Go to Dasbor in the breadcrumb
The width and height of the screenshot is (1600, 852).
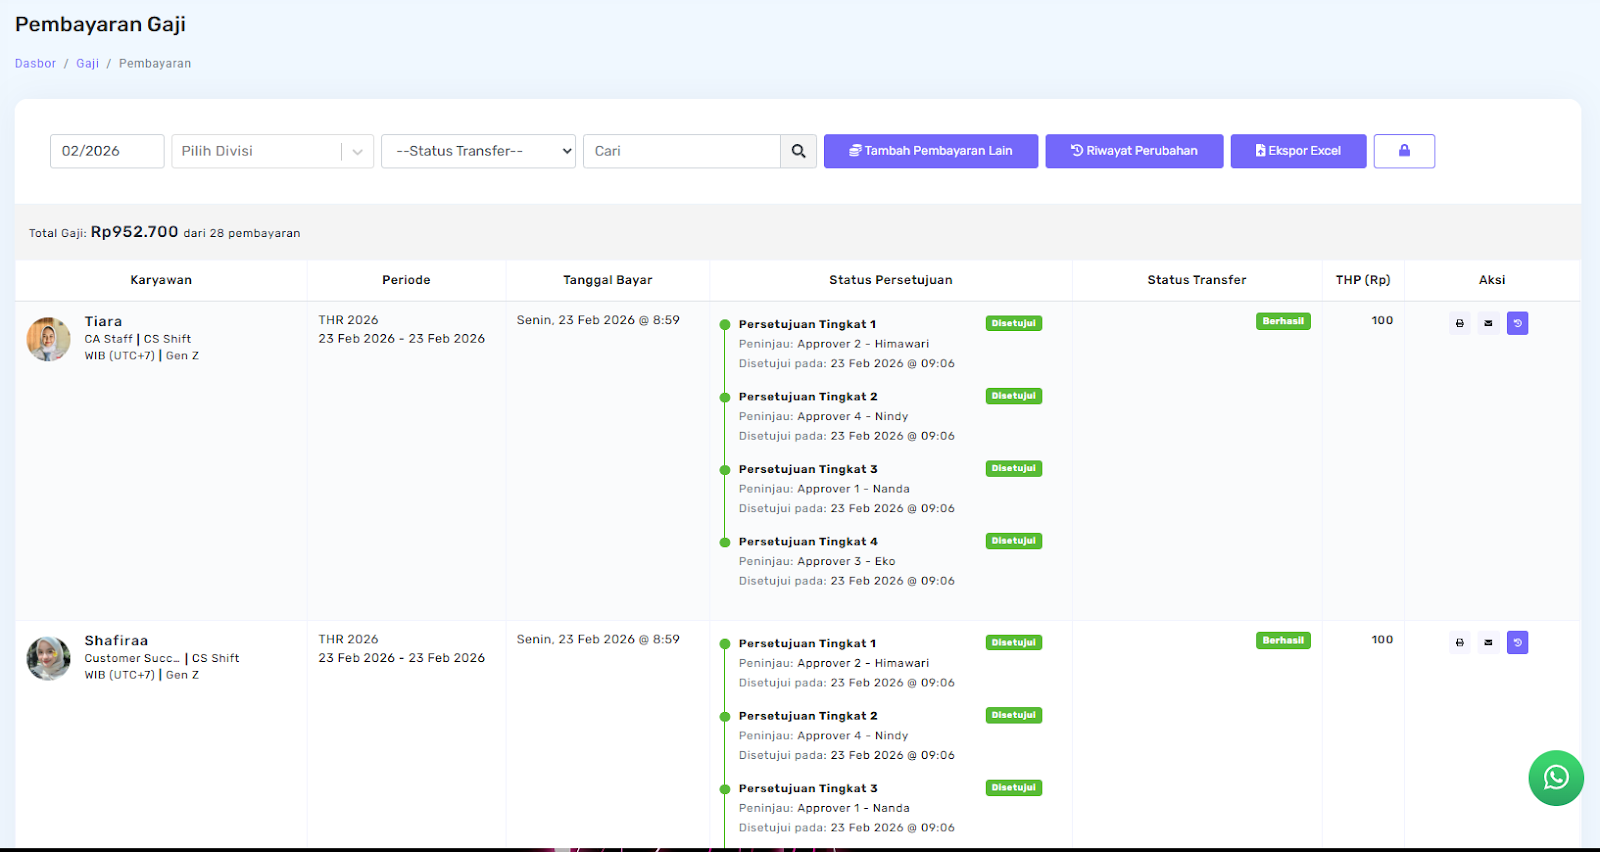pyautogui.click(x=35, y=63)
